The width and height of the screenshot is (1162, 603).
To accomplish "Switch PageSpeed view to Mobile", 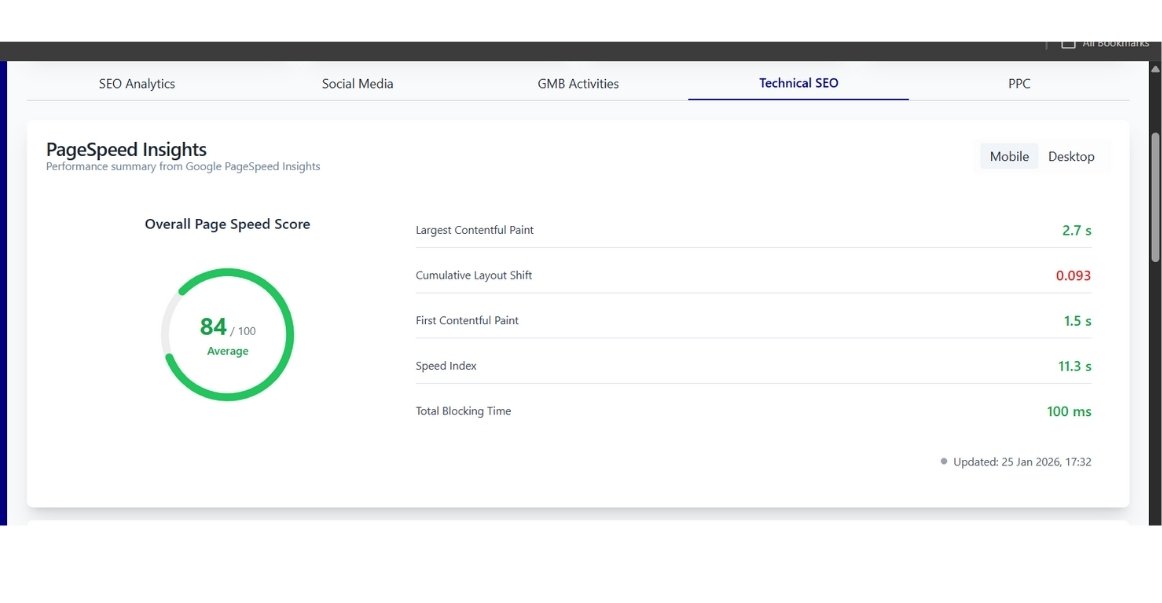I will point(1009,157).
